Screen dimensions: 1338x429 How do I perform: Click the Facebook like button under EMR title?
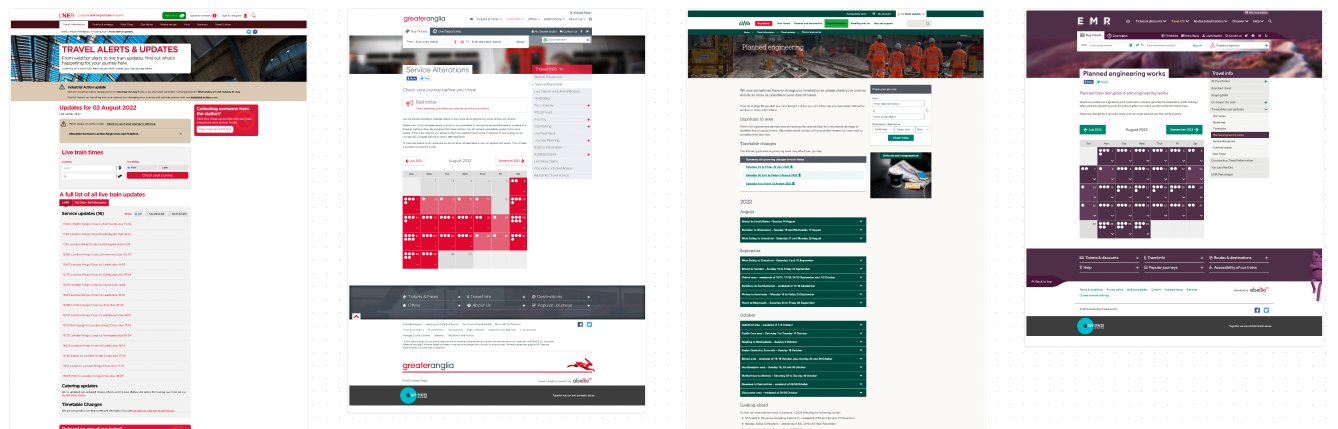click(x=1089, y=81)
